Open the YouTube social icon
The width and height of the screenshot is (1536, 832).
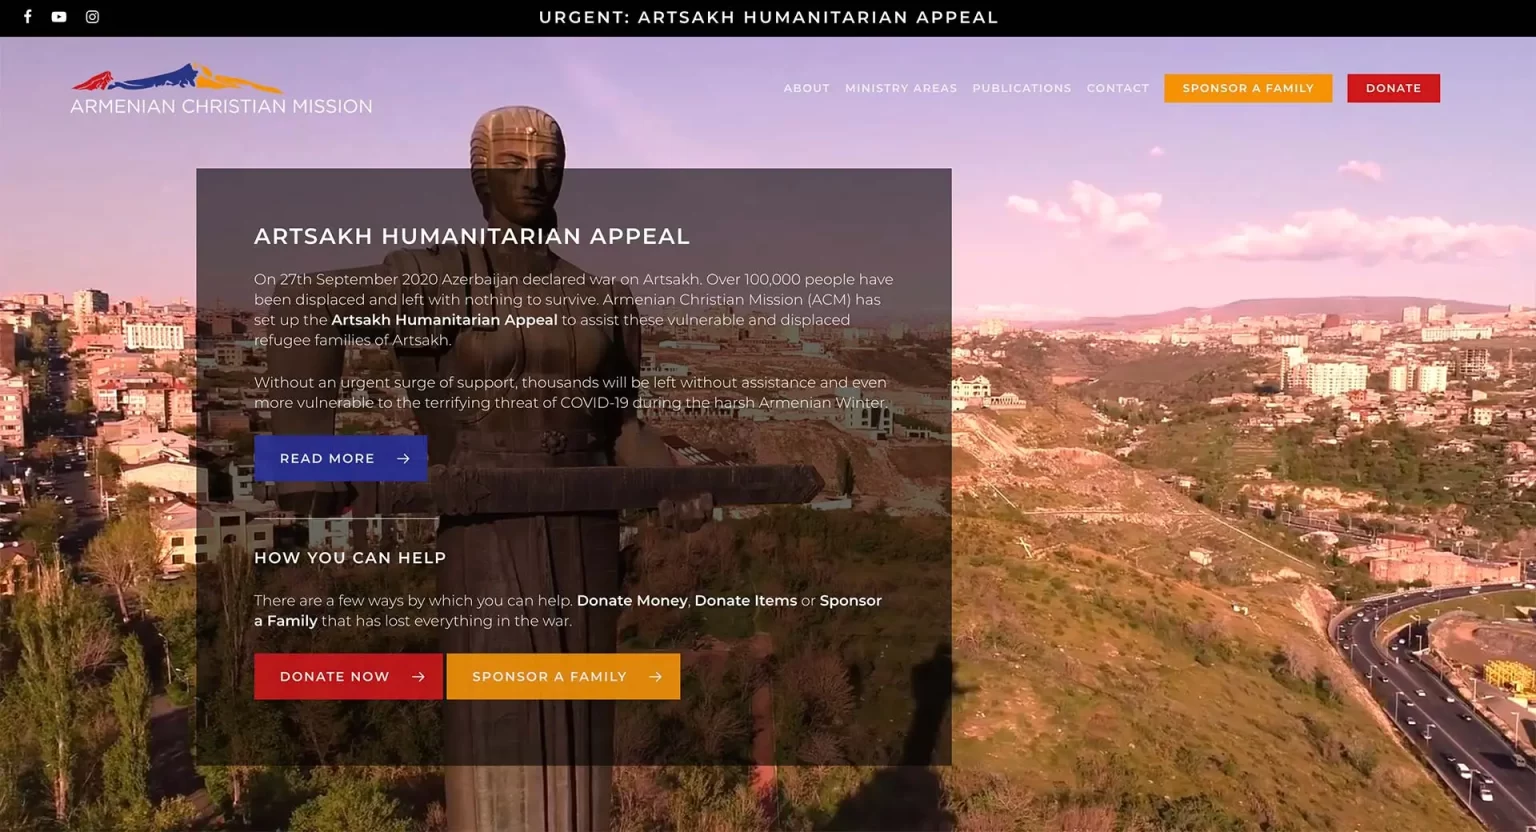(x=59, y=17)
